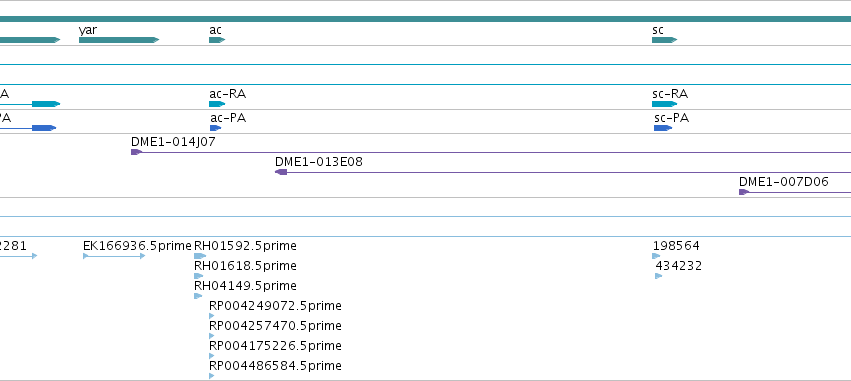The height and width of the screenshot is (381, 851).
Task: Click the RP004249072.5prime feature label
Action: (x=275, y=306)
